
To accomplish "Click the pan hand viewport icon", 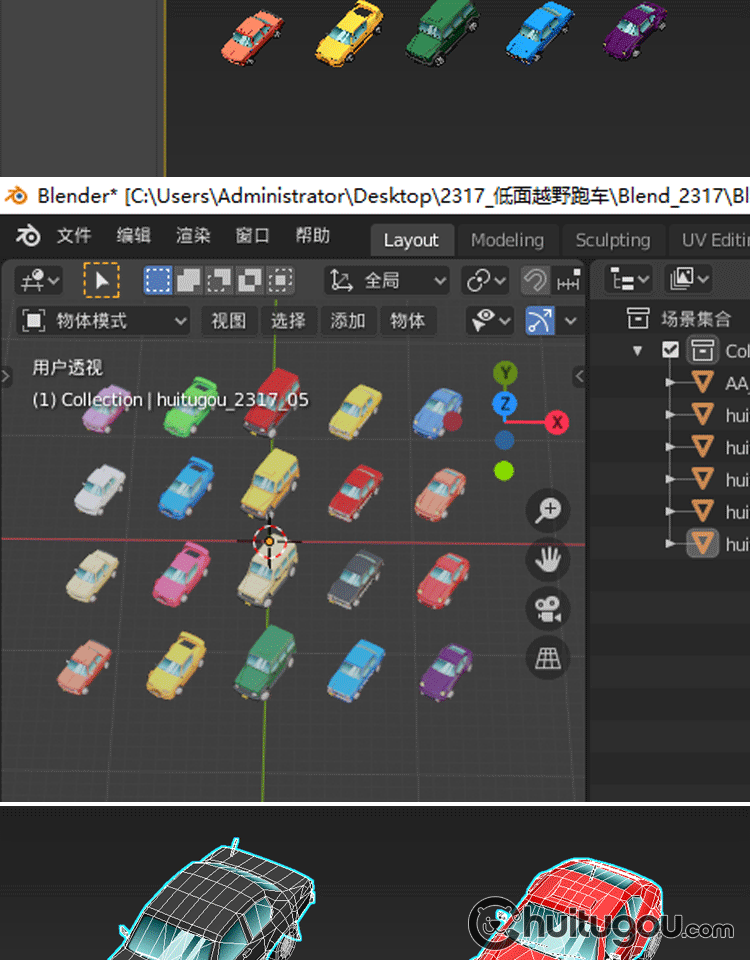I will click(548, 560).
